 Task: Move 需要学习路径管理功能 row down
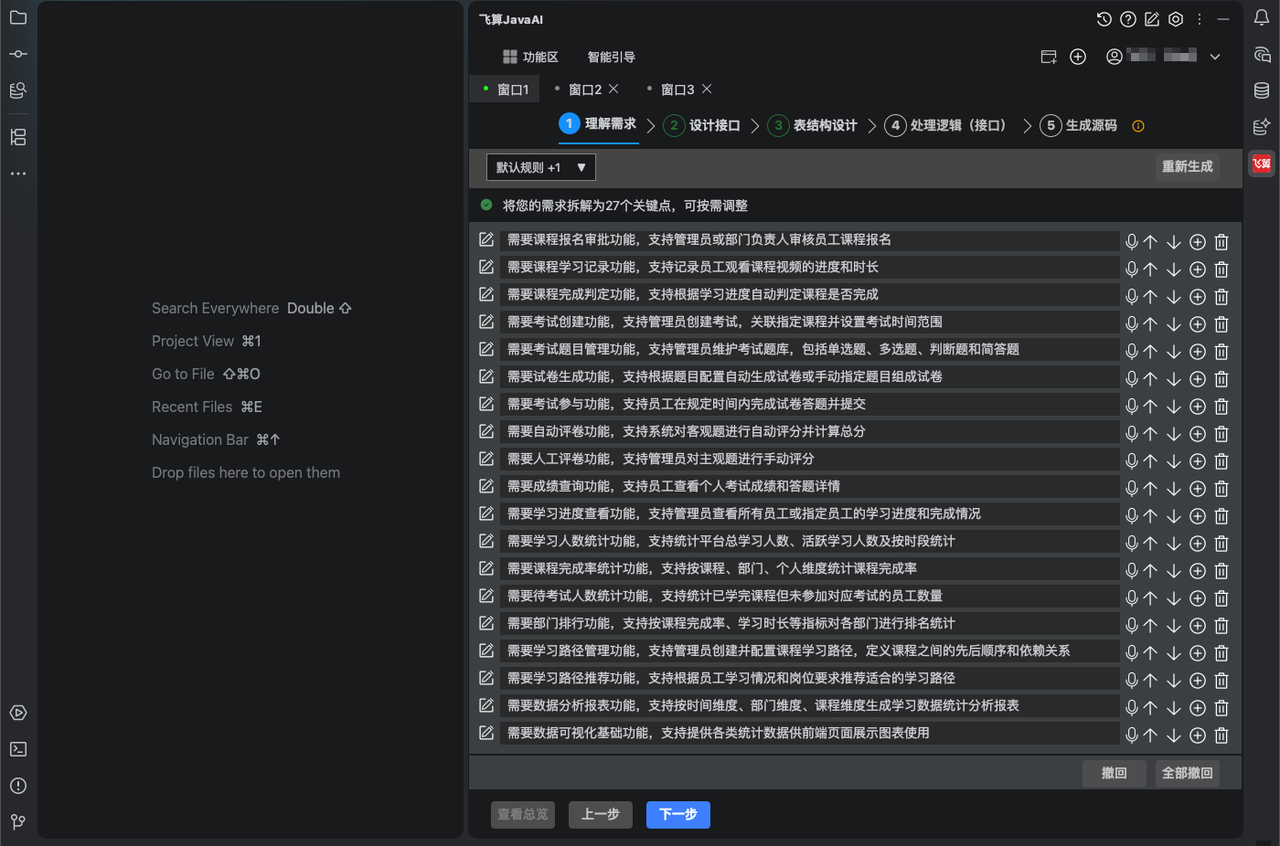click(x=1174, y=652)
